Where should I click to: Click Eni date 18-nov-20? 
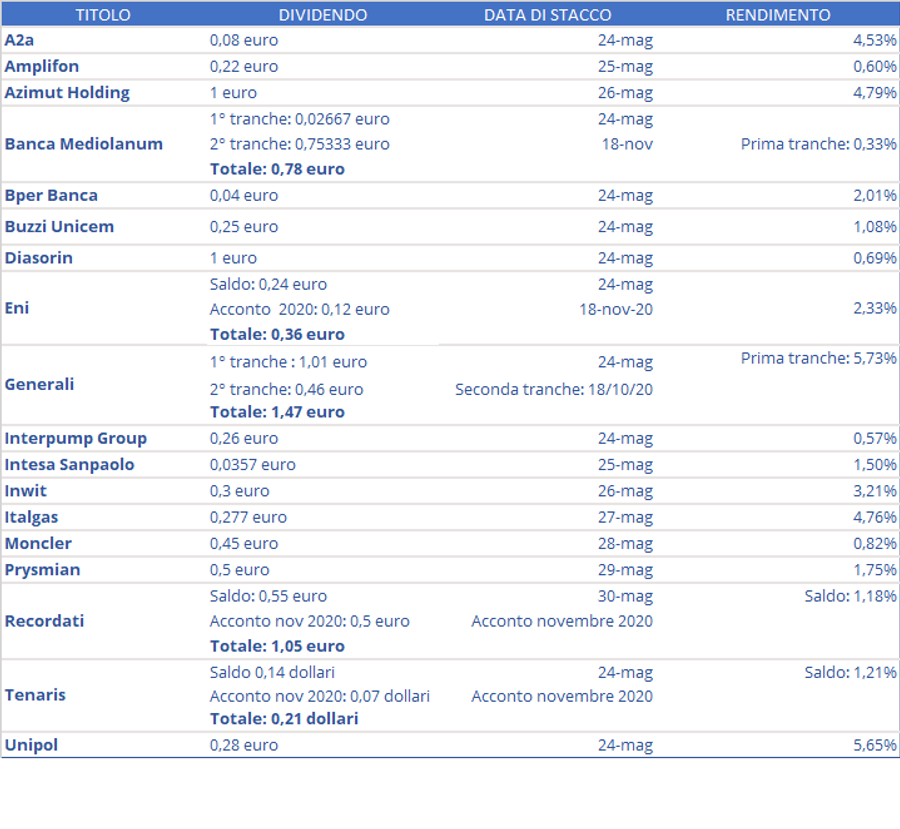click(x=616, y=309)
